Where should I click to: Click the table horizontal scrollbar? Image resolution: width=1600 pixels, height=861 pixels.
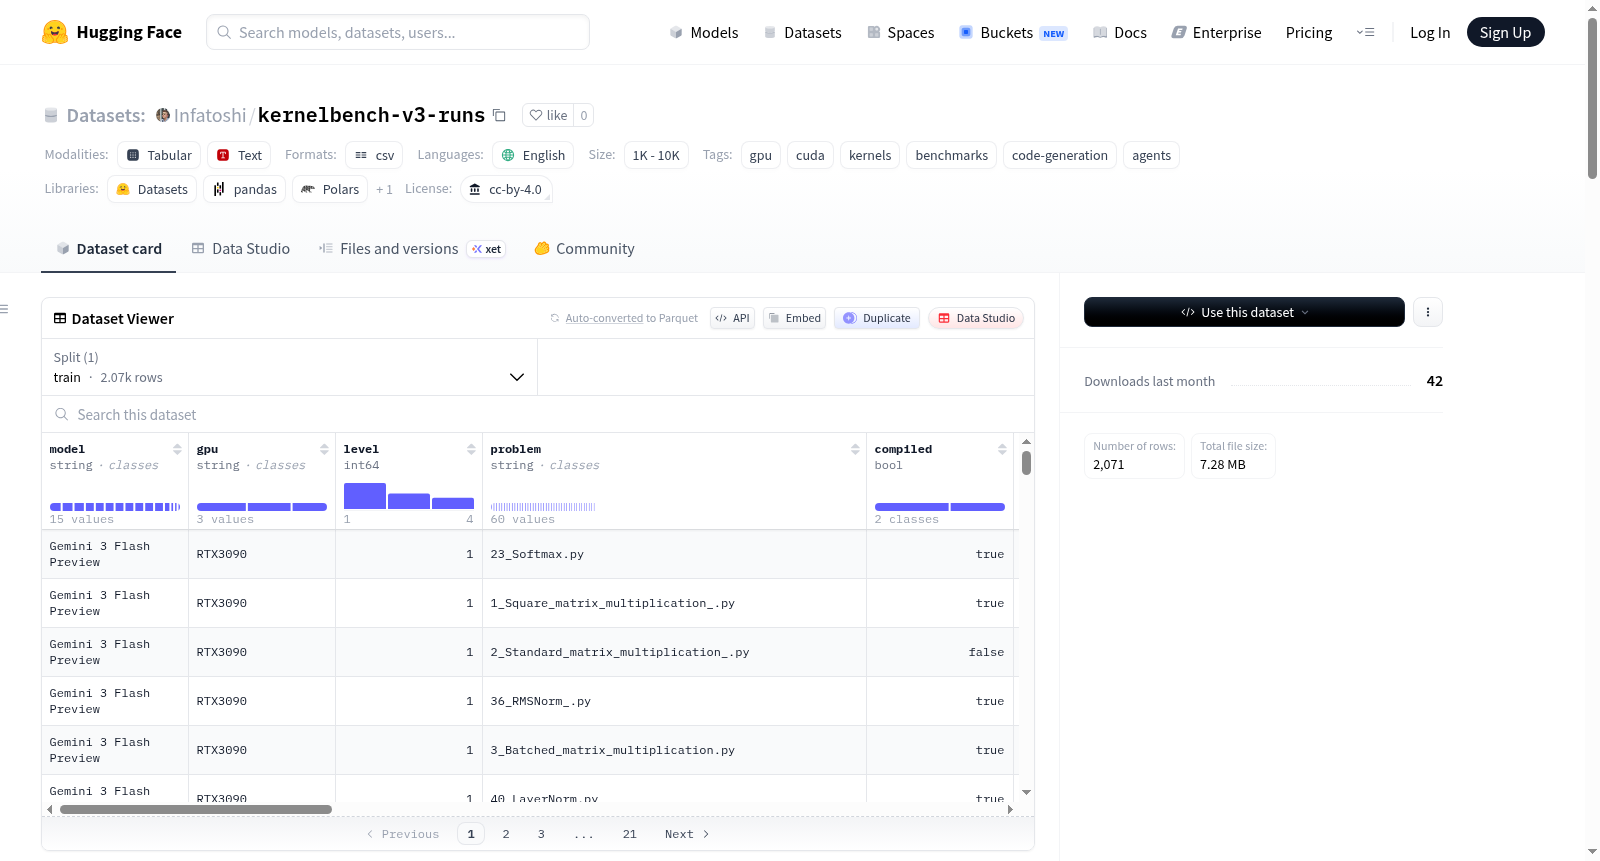click(x=196, y=809)
